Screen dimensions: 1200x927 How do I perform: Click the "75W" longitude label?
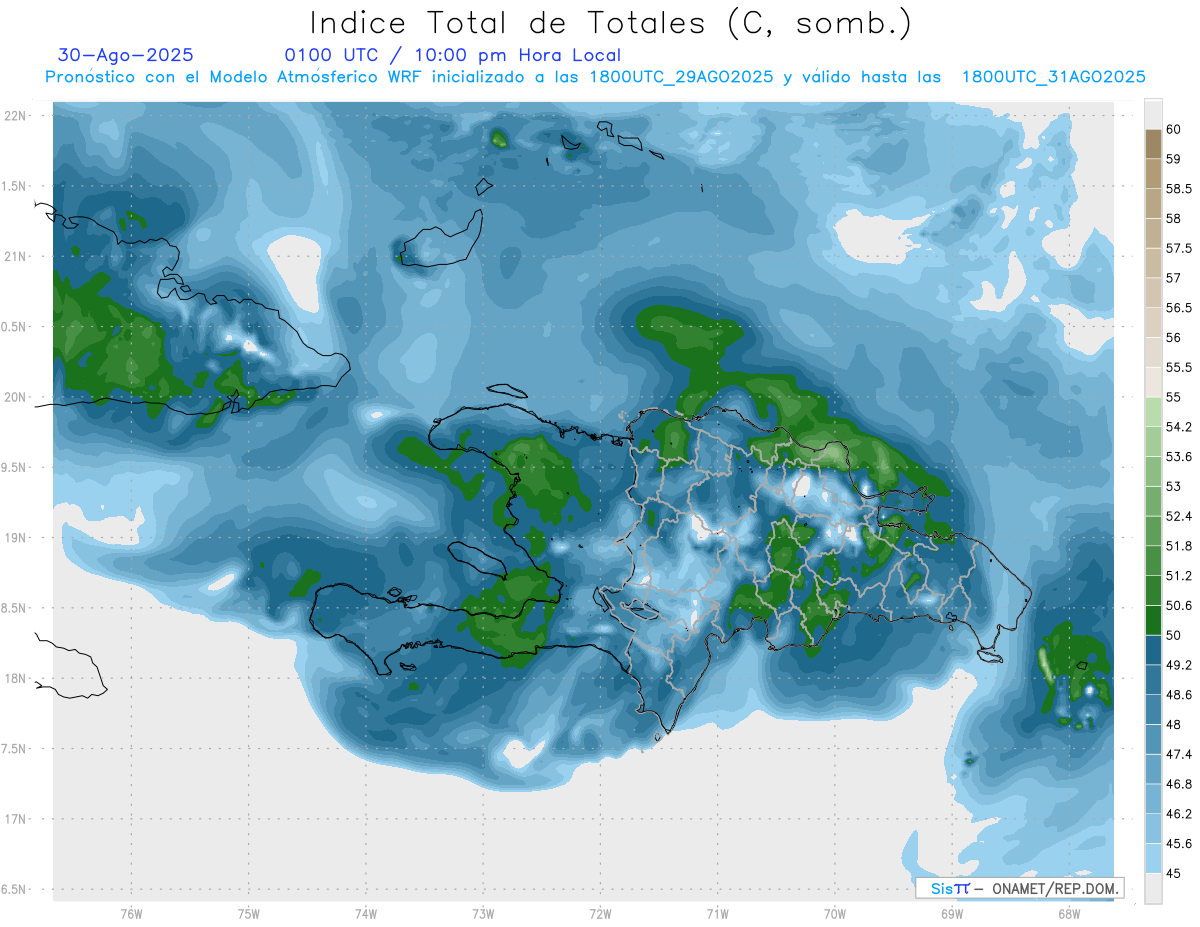click(x=249, y=913)
